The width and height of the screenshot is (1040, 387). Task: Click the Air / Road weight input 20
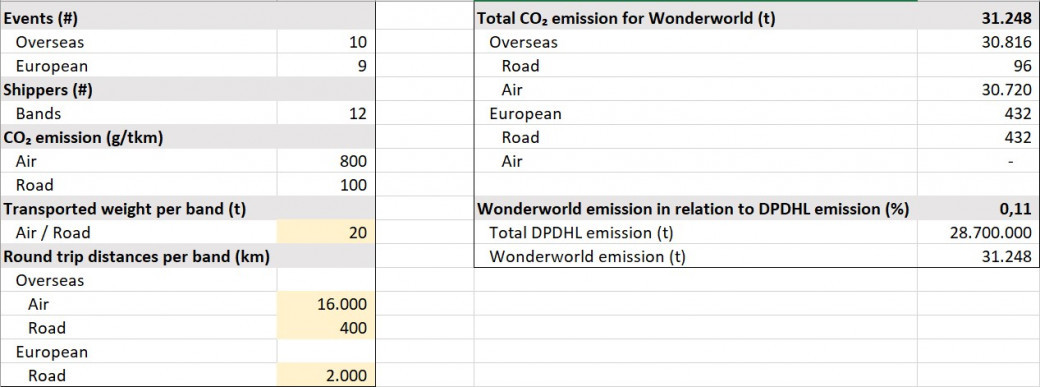point(326,233)
